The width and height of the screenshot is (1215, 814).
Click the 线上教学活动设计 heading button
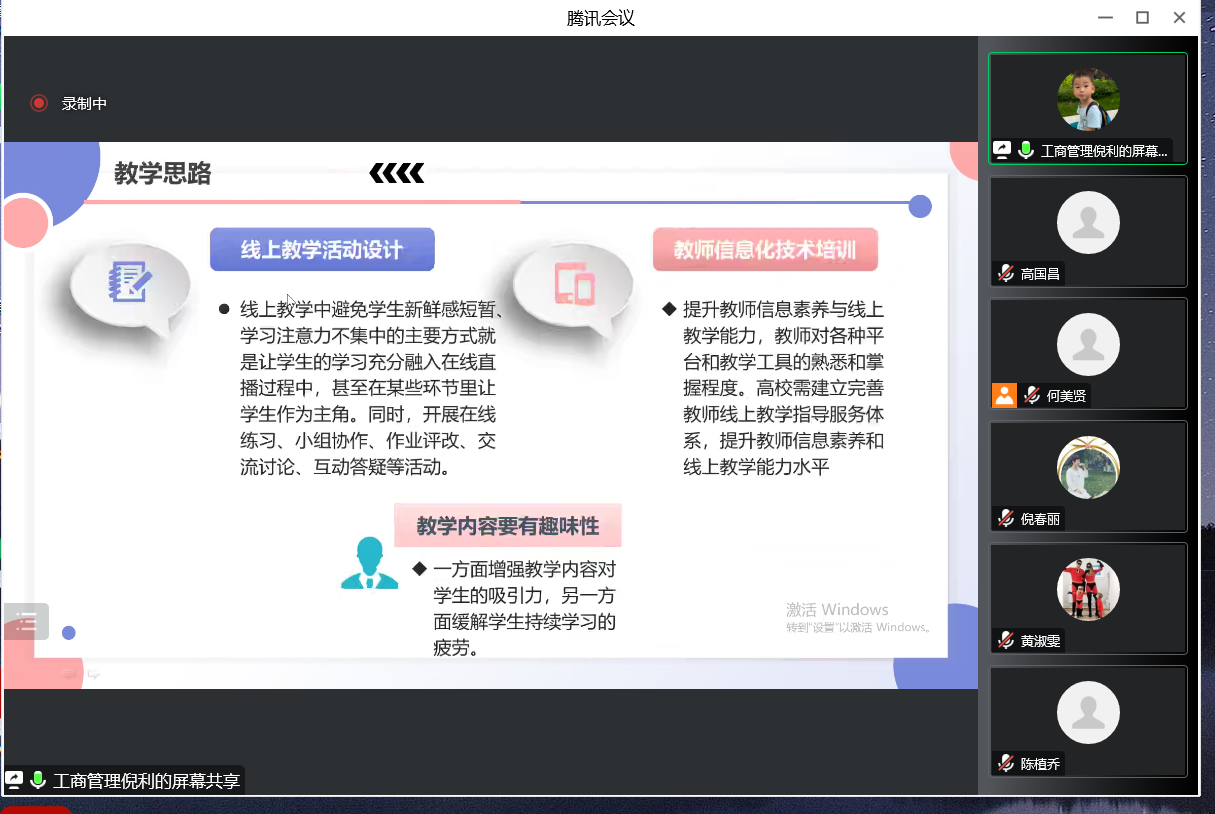322,250
